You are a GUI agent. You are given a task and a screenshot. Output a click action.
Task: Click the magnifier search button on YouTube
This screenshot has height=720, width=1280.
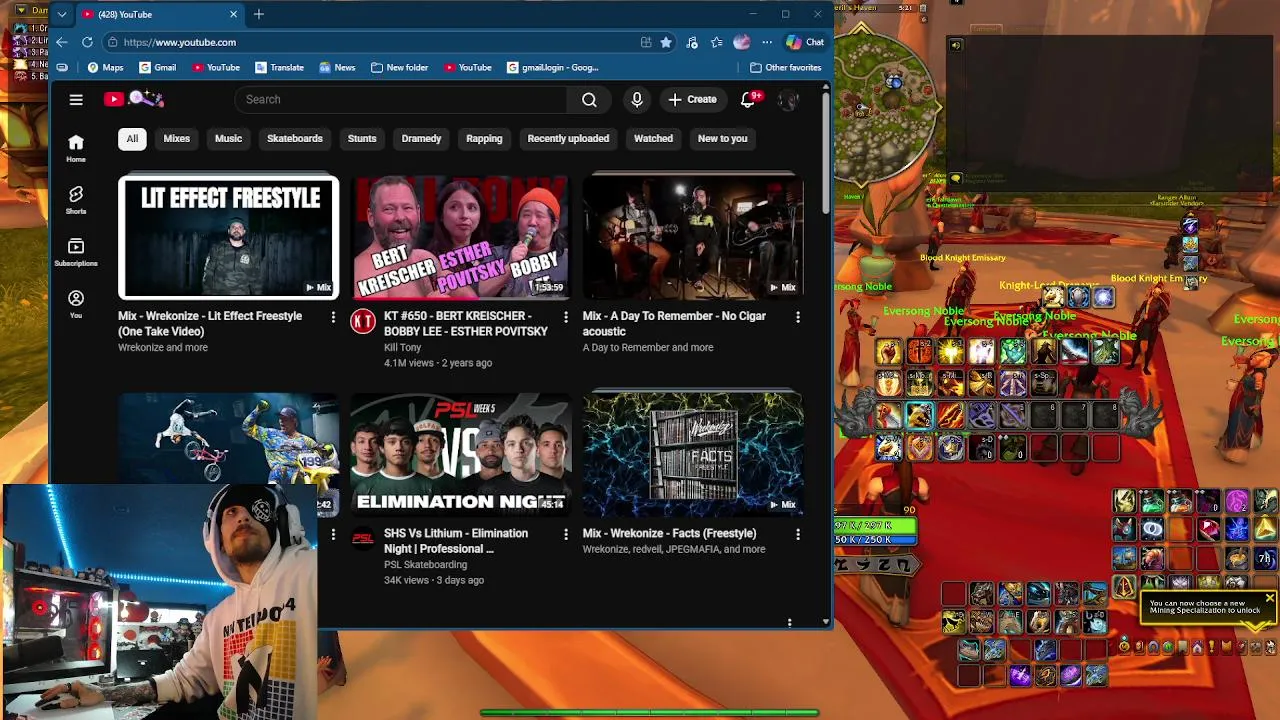pos(589,99)
